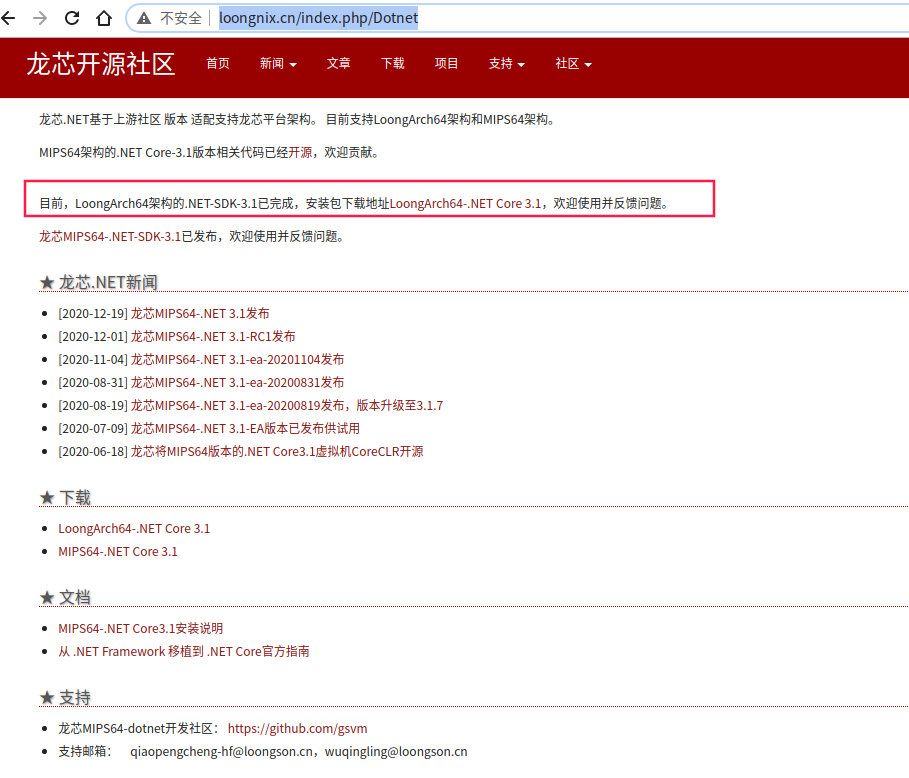Open LoongArch64-.NET Core 3.1 under 下载 section
This screenshot has height=778, width=909.
coord(134,529)
